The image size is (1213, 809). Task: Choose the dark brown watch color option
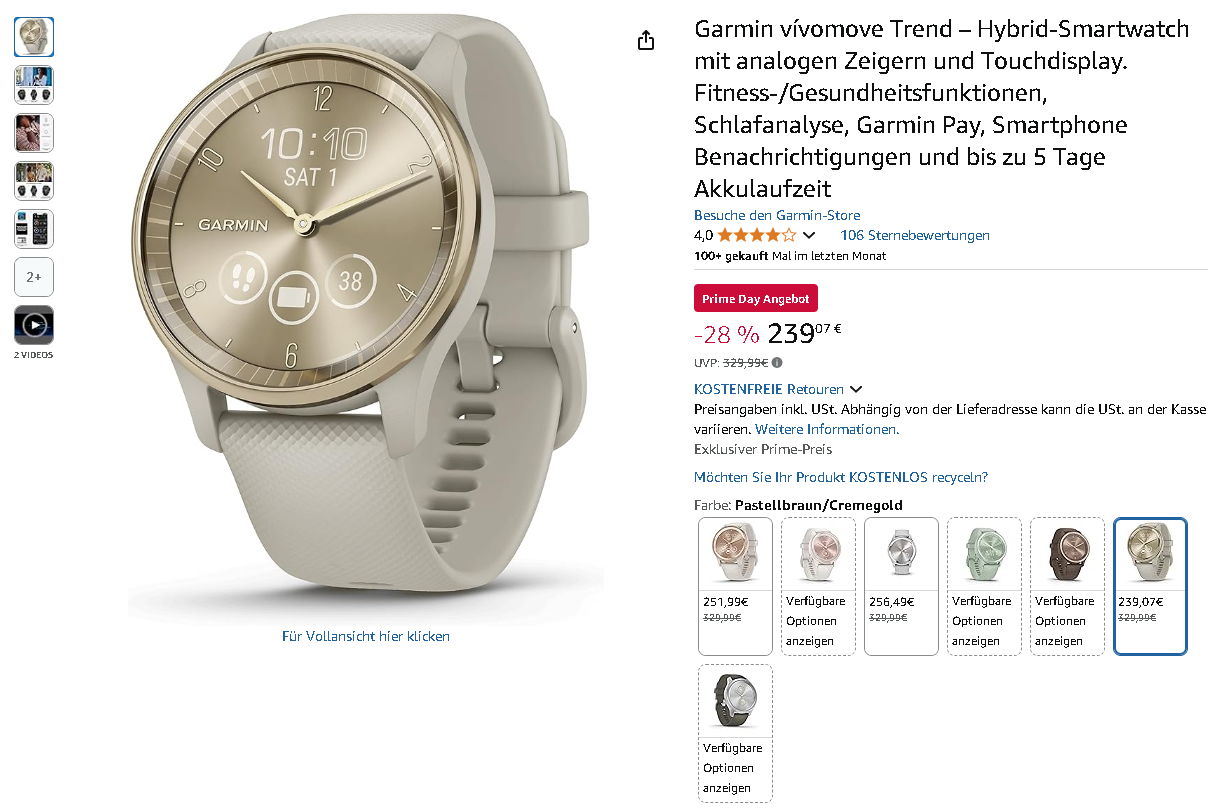(1067, 586)
